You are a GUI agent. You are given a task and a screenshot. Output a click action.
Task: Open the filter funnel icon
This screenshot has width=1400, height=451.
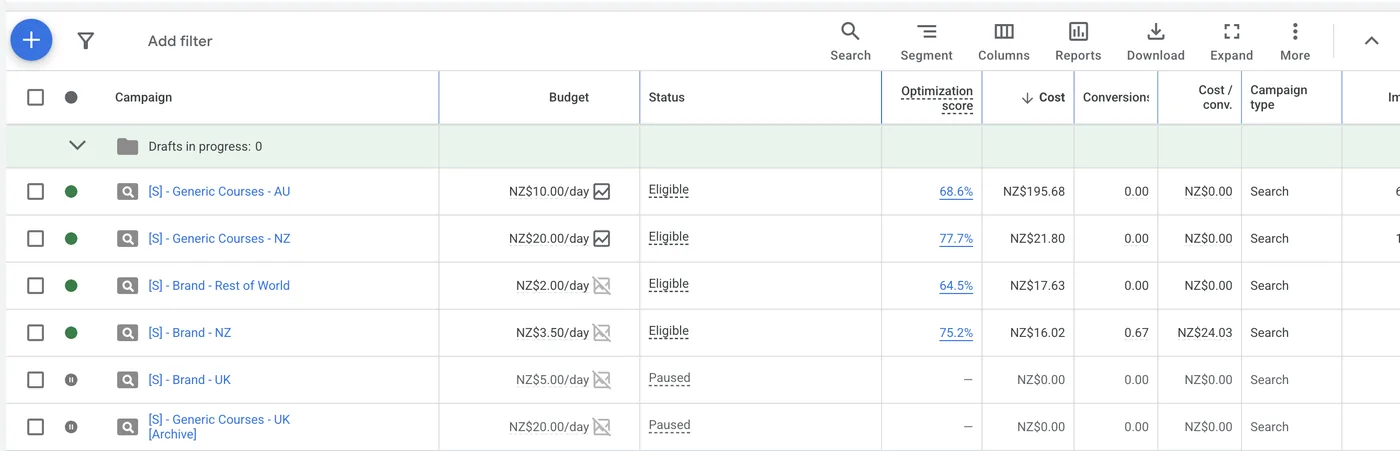tap(86, 41)
